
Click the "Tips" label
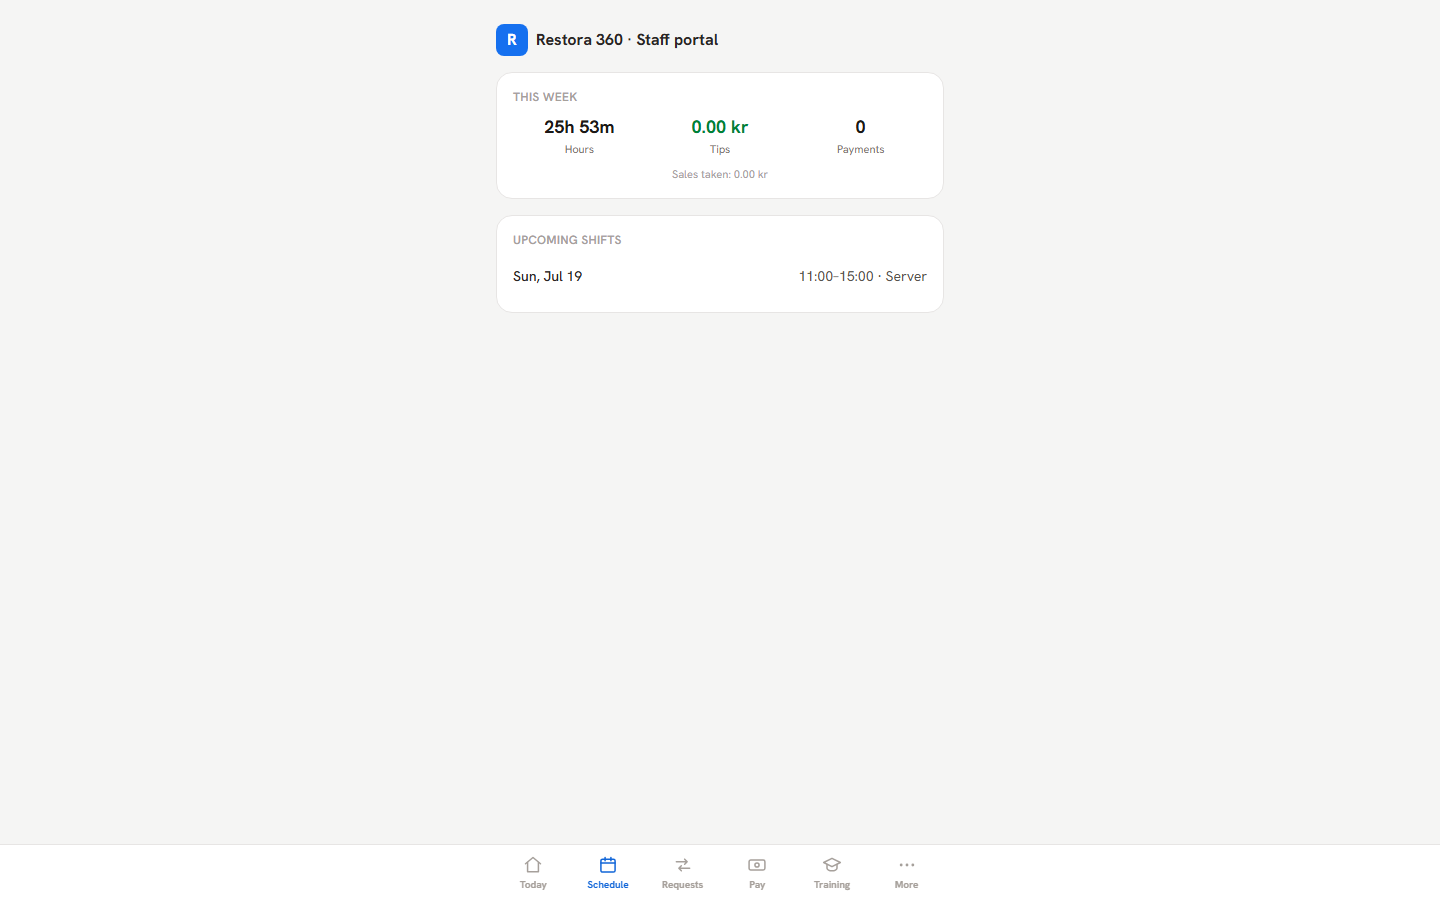coord(720,150)
